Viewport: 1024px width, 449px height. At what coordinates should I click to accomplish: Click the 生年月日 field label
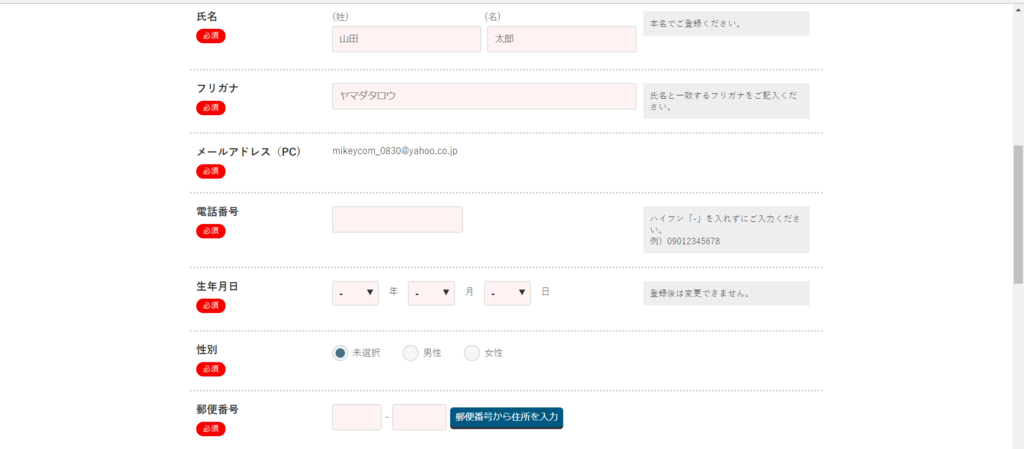coord(217,286)
